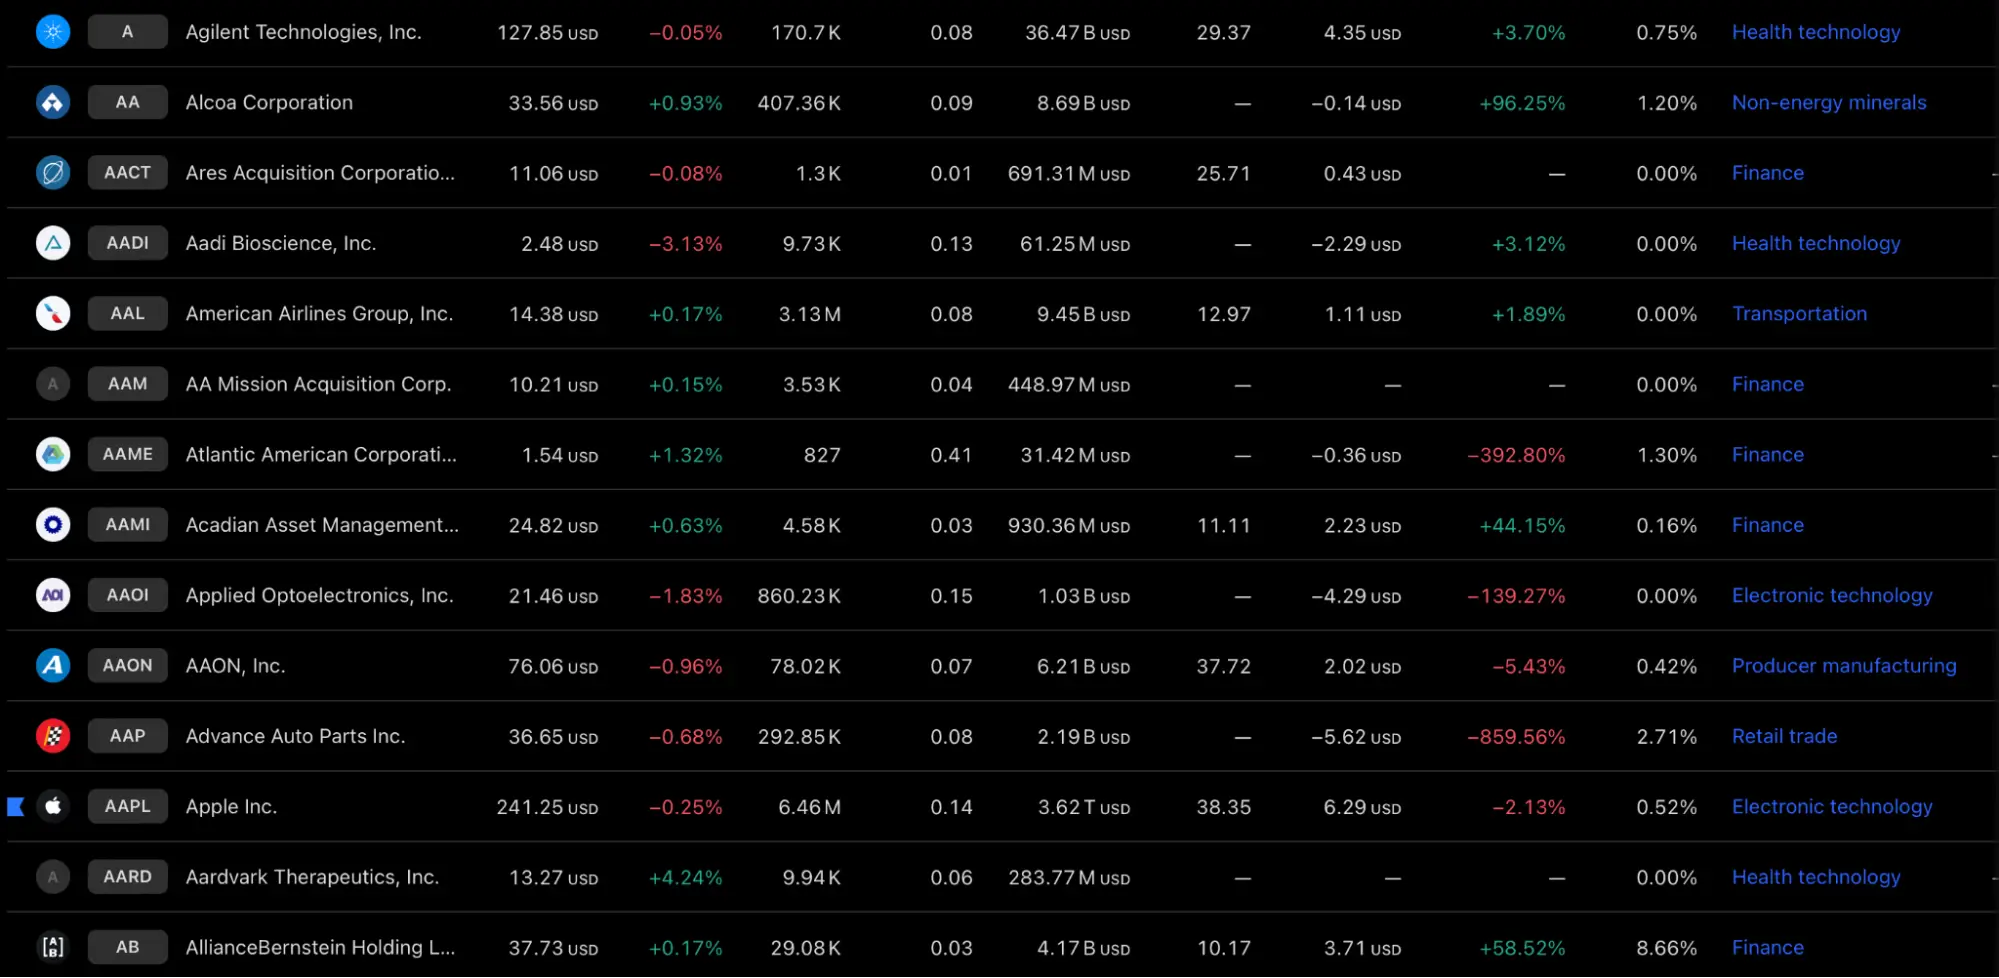Viewport: 1999px width, 978px height.
Task: Click the Applied Optoelectronics AOI logo
Action: pyautogui.click(x=53, y=595)
